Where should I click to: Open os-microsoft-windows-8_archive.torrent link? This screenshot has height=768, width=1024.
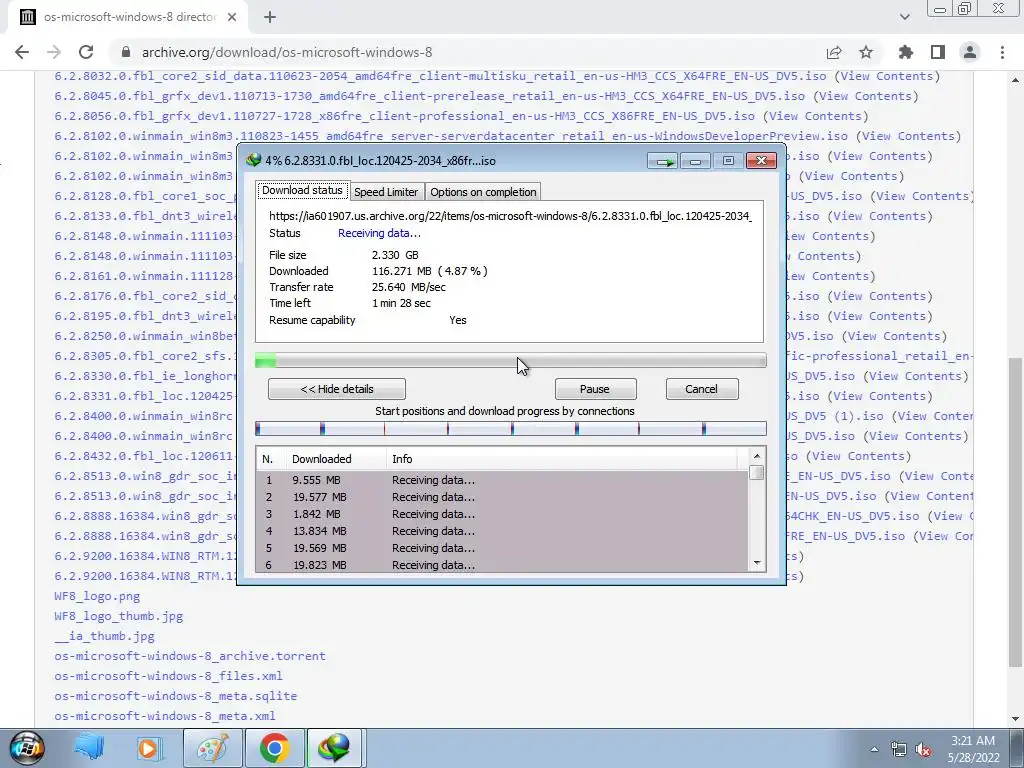pos(190,656)
